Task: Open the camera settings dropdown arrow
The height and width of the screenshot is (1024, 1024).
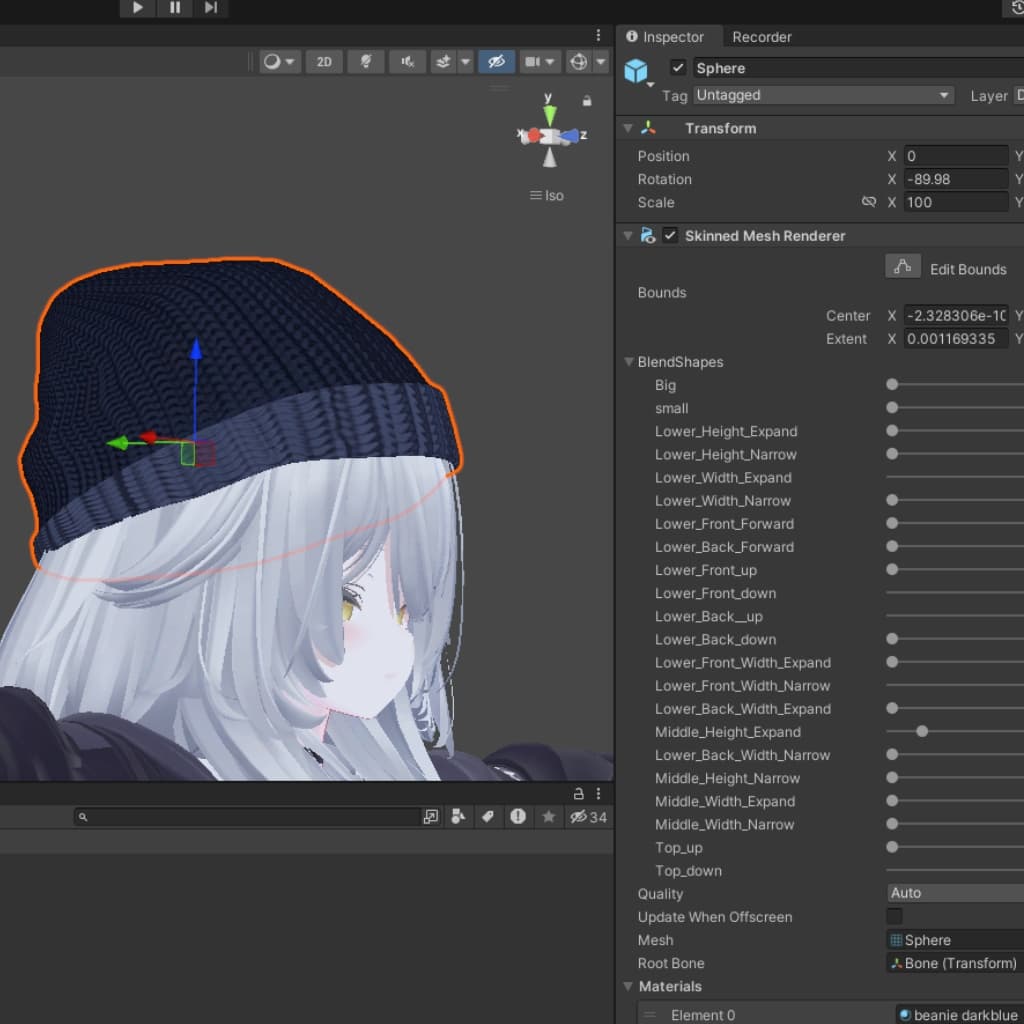Action: [551, 61]
